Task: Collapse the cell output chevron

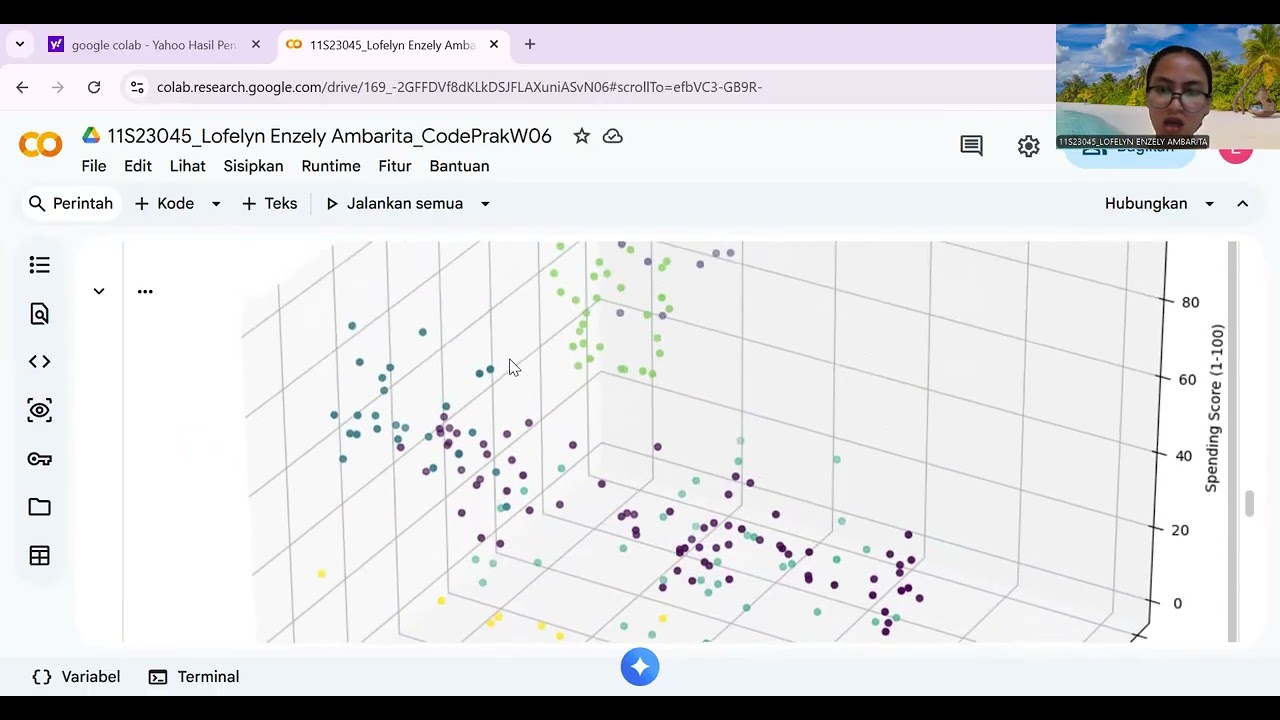Action: click(99, 291)
